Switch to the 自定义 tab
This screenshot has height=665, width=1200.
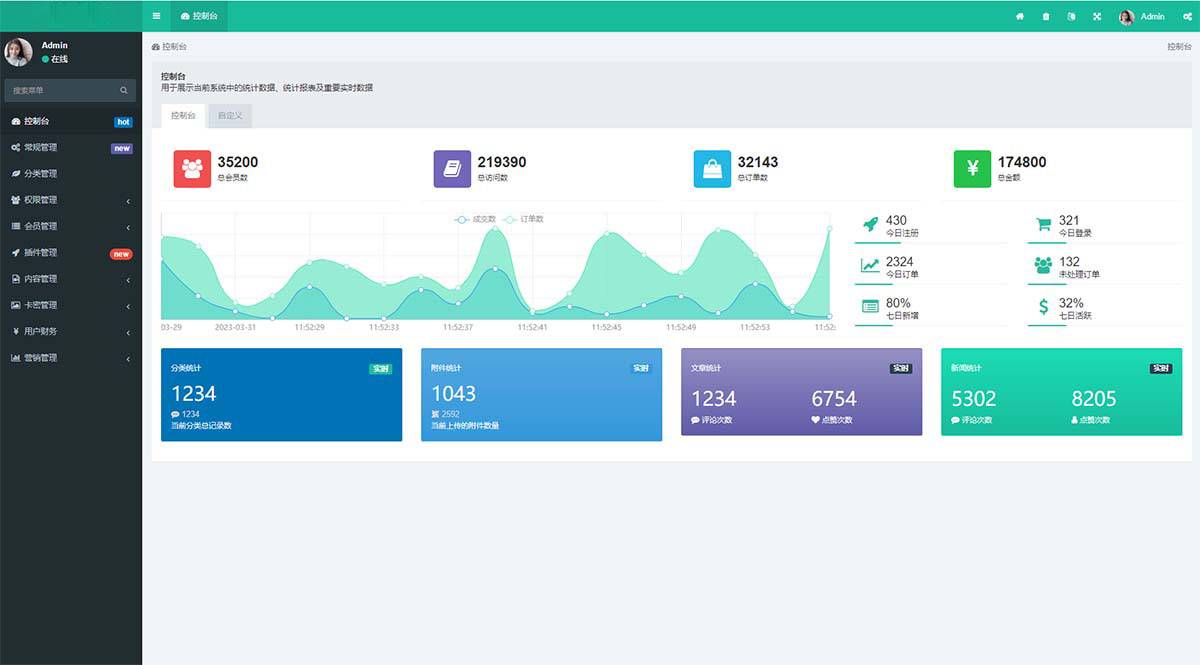point(230,116)
